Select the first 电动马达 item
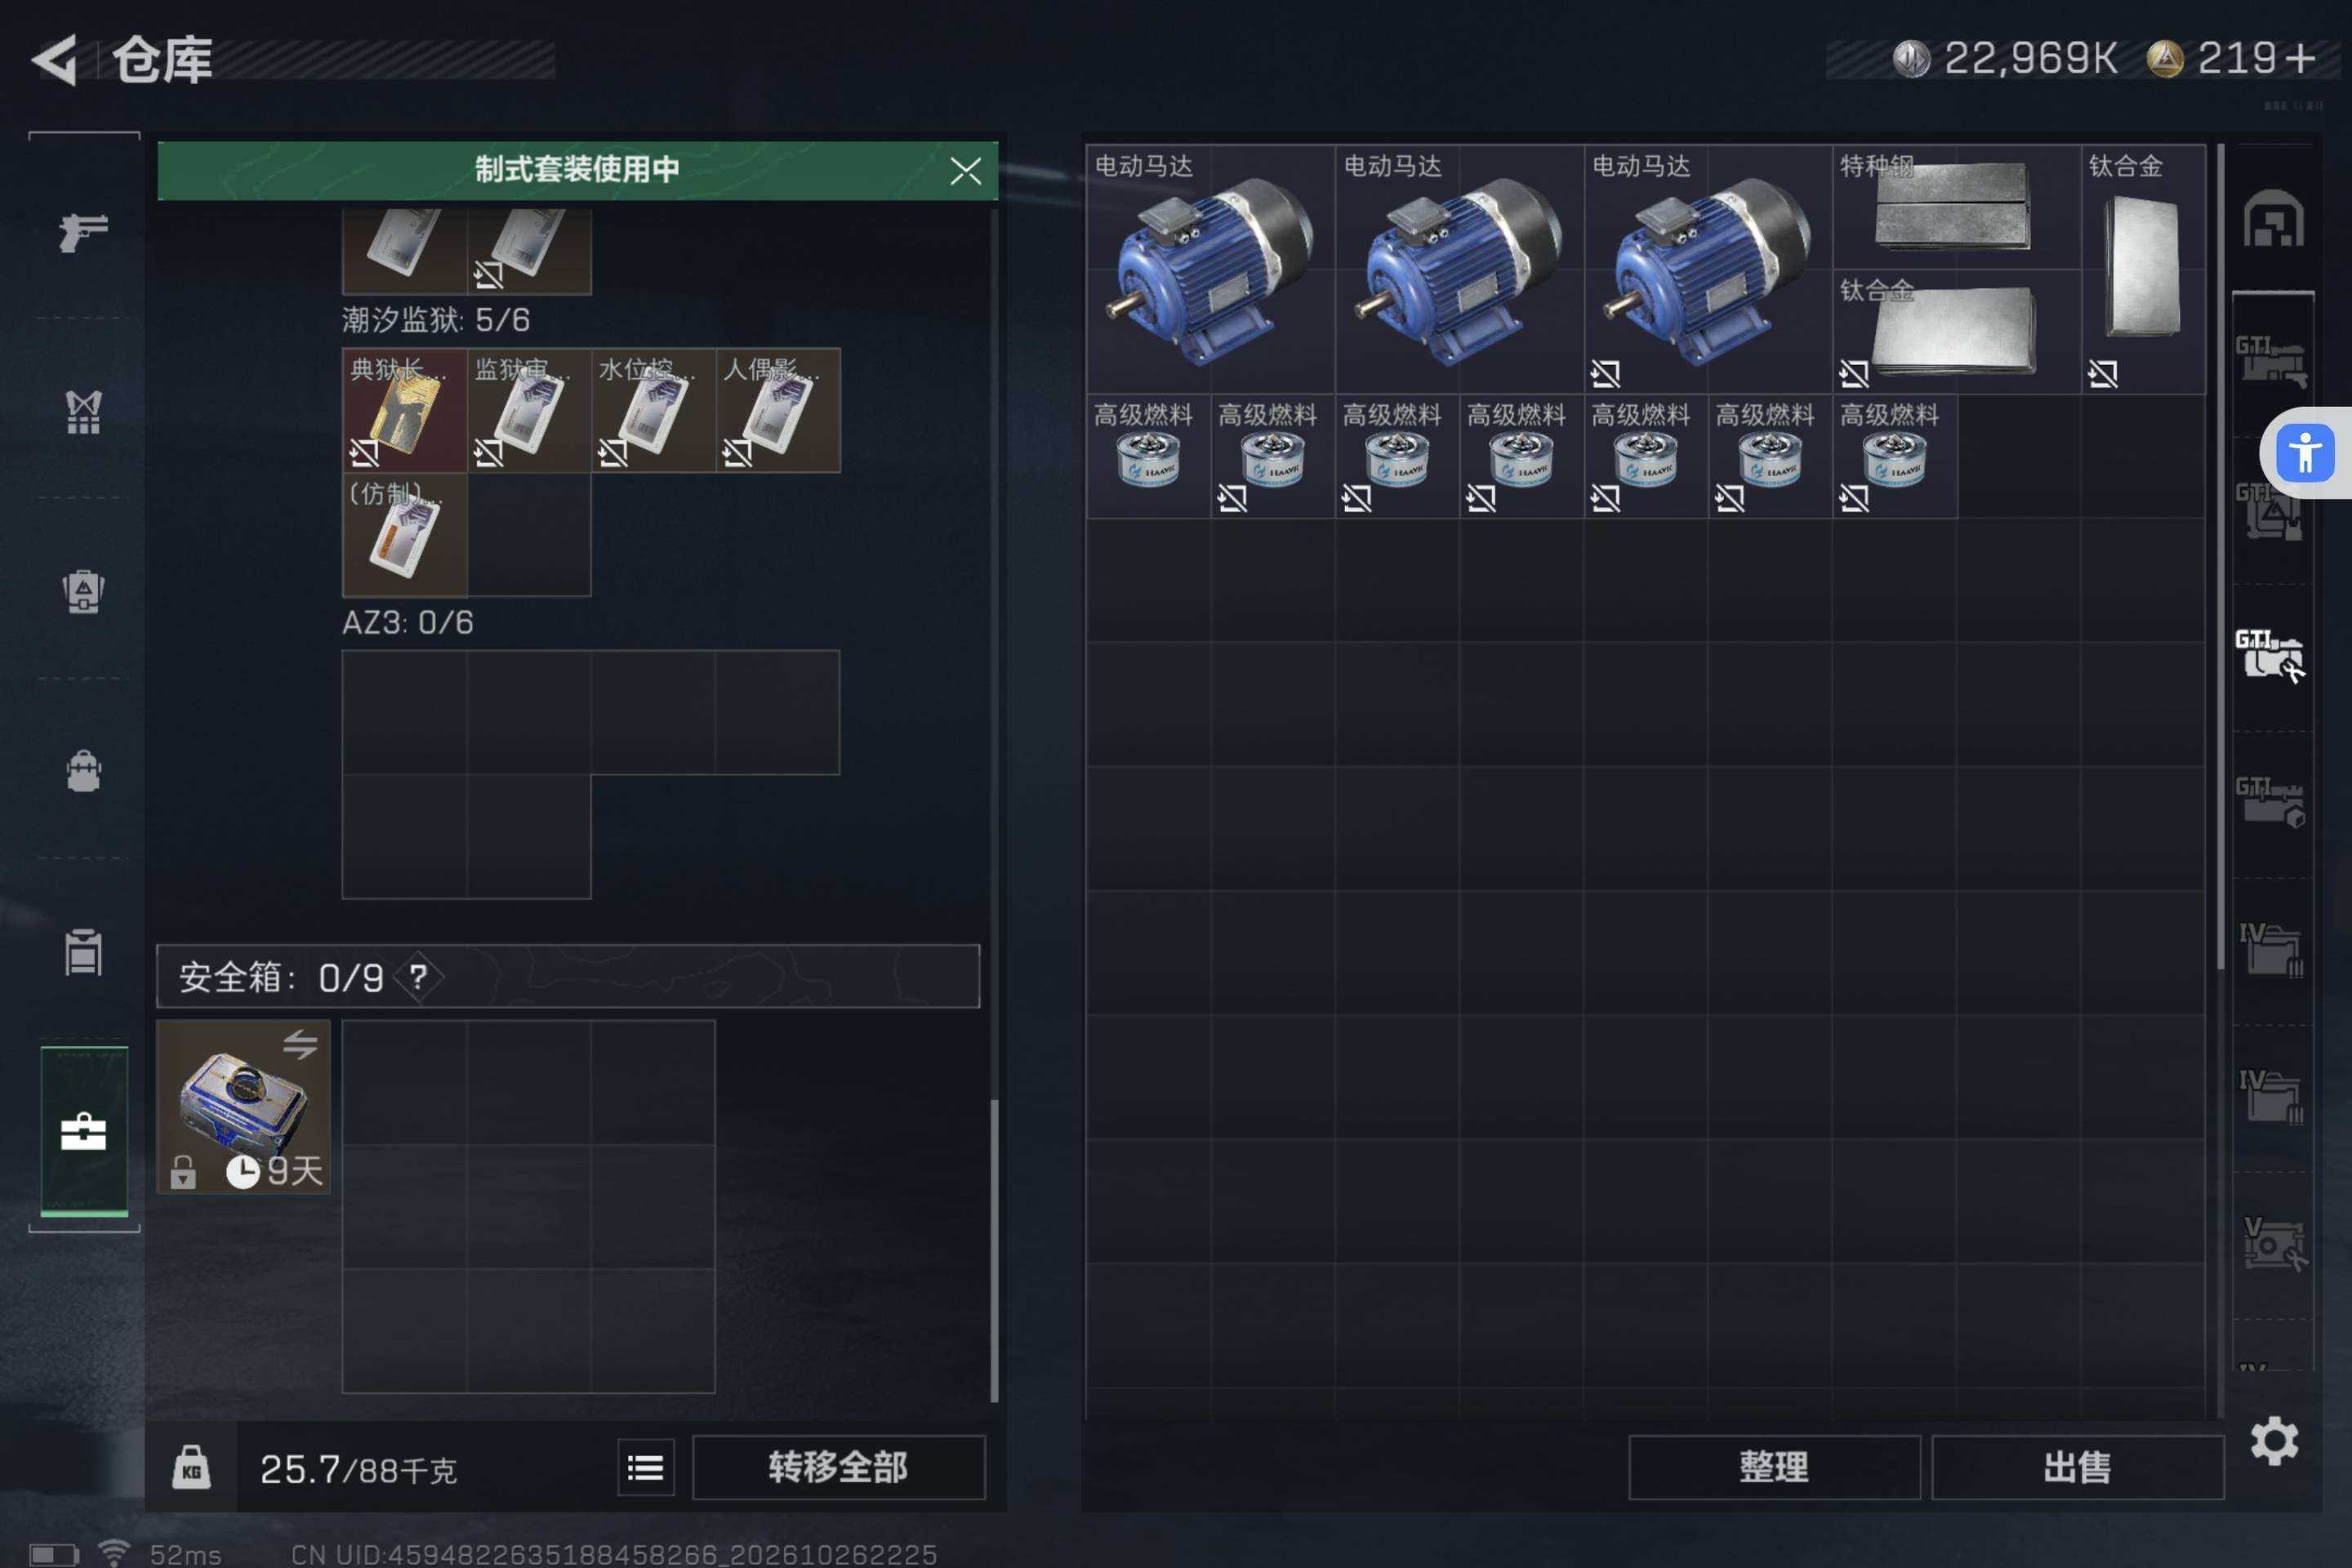The width and height of the screenshot is (2352, 1568). pos(1211,270)
